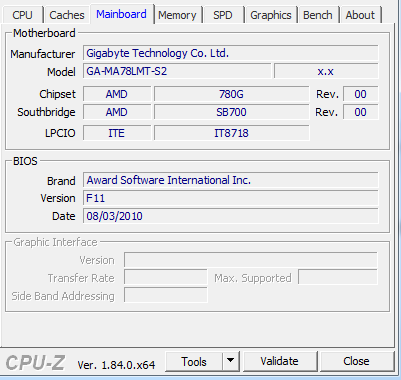Click the Graphic Interface Version field

point(251,260)
